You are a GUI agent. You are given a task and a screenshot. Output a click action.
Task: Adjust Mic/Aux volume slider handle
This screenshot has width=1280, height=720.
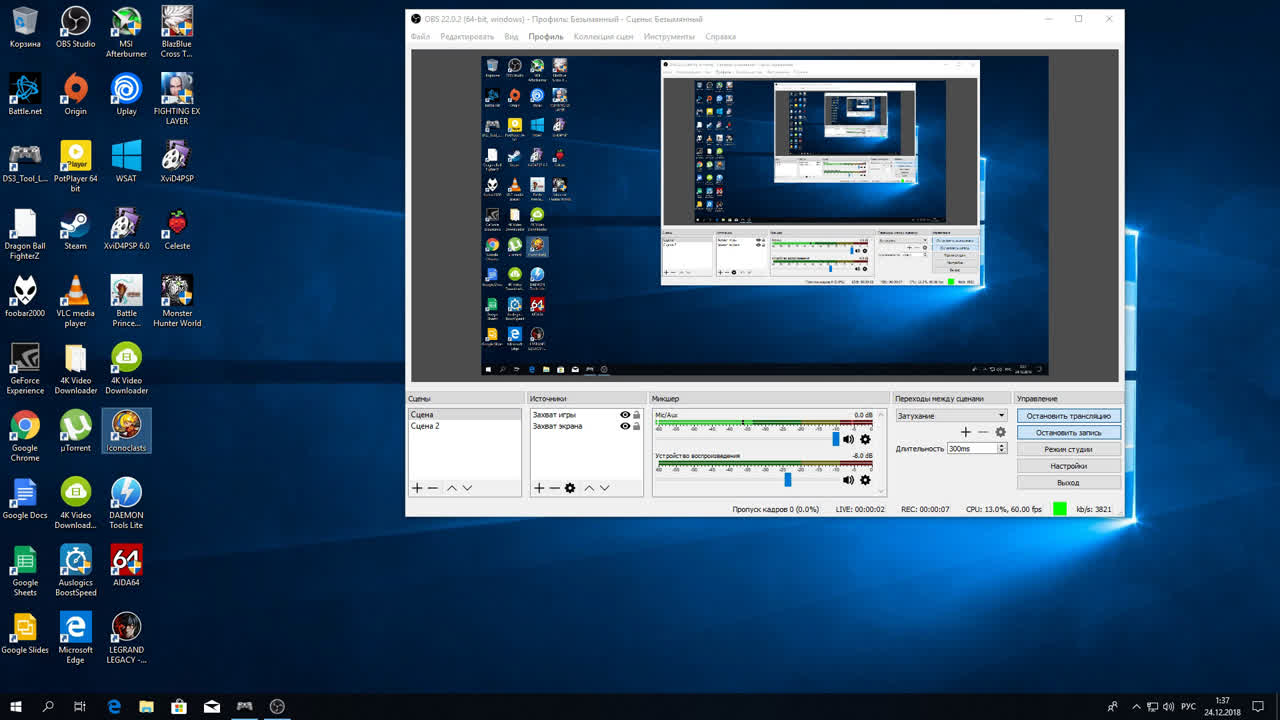click(x=836, y=439)
